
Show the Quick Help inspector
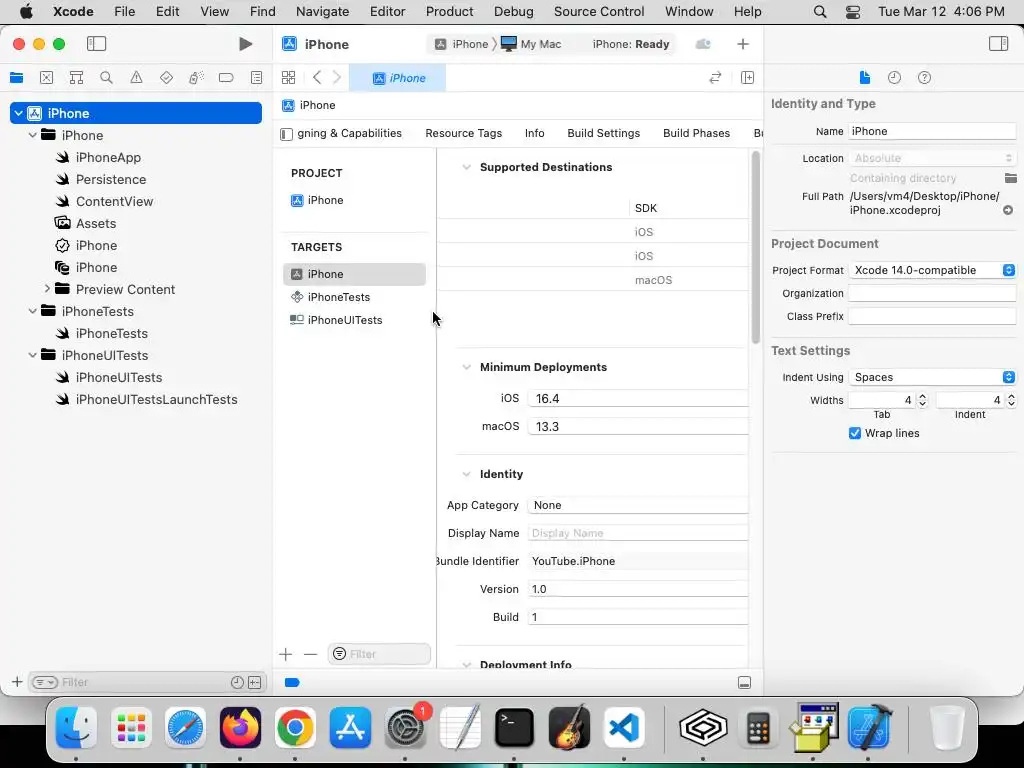click(924, 77)
